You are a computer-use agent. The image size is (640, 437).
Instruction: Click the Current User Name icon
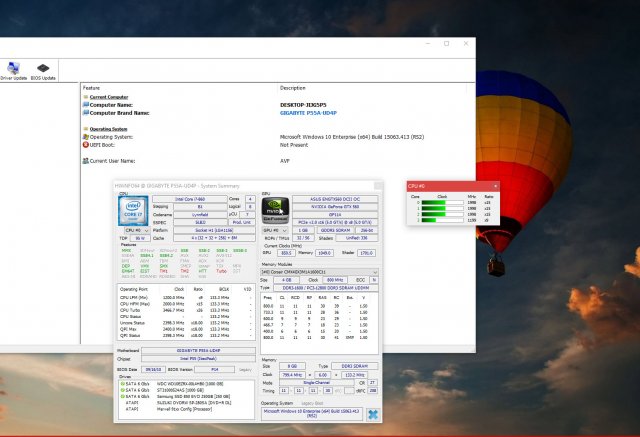86,160
